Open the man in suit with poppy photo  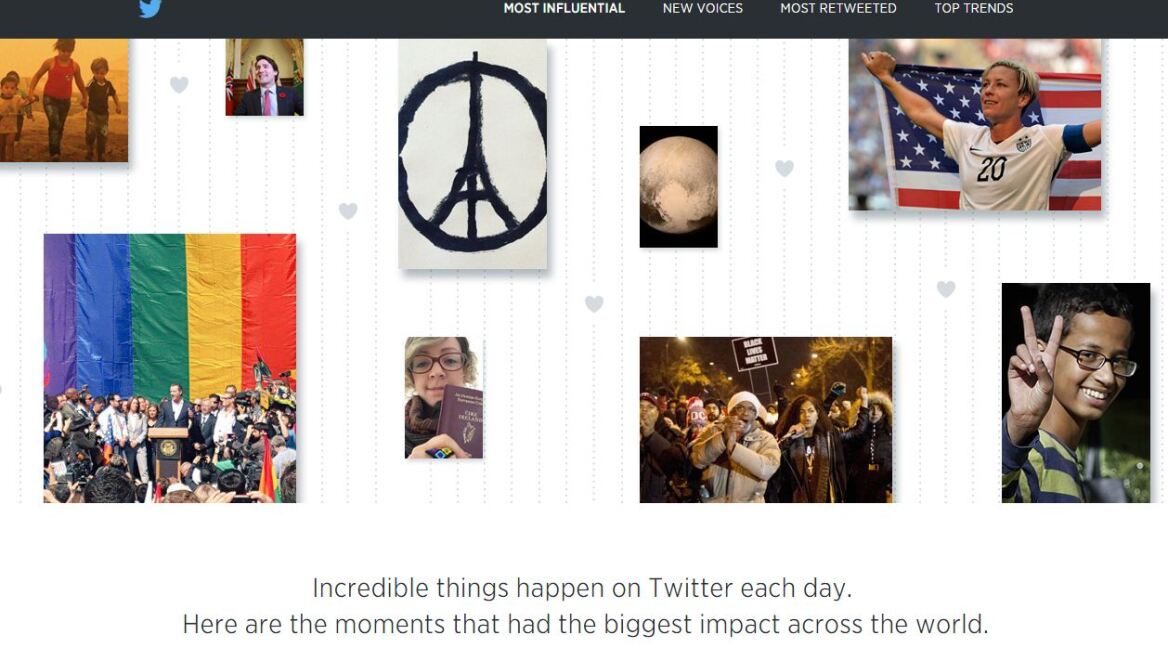tap(264, 77)
